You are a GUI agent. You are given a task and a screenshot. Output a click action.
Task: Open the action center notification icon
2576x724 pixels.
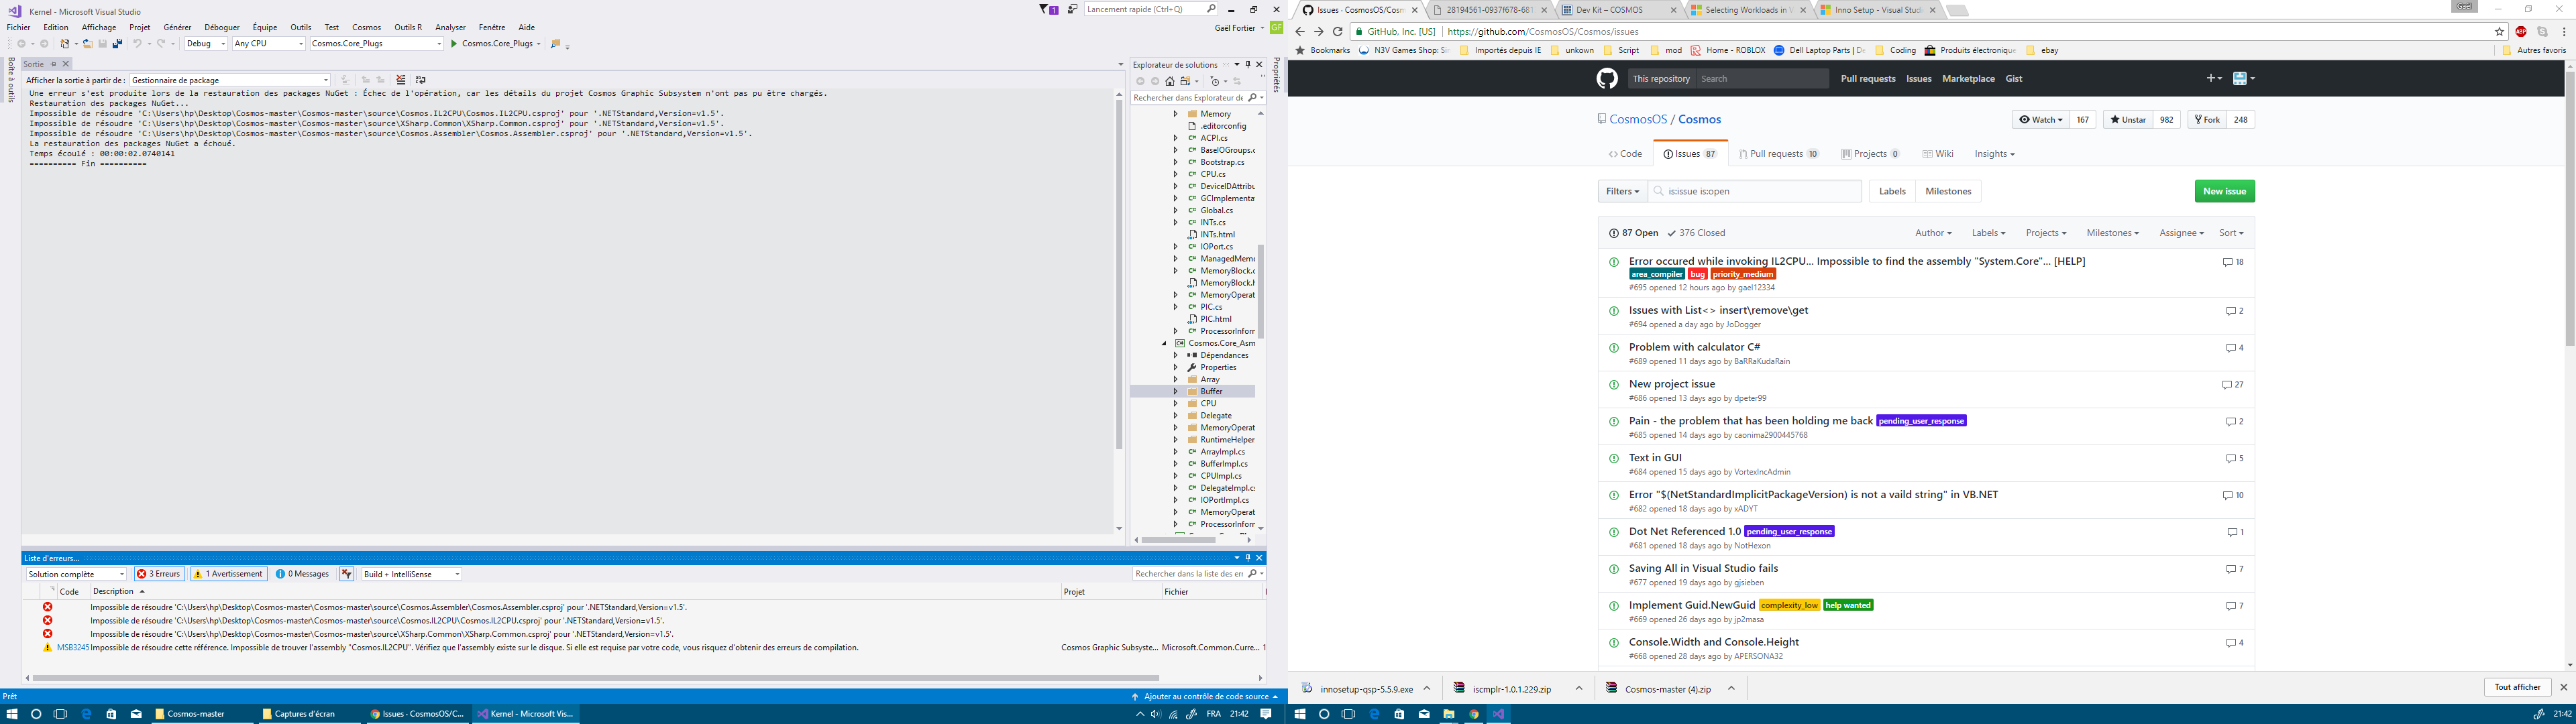click(x=1266, y=714)
